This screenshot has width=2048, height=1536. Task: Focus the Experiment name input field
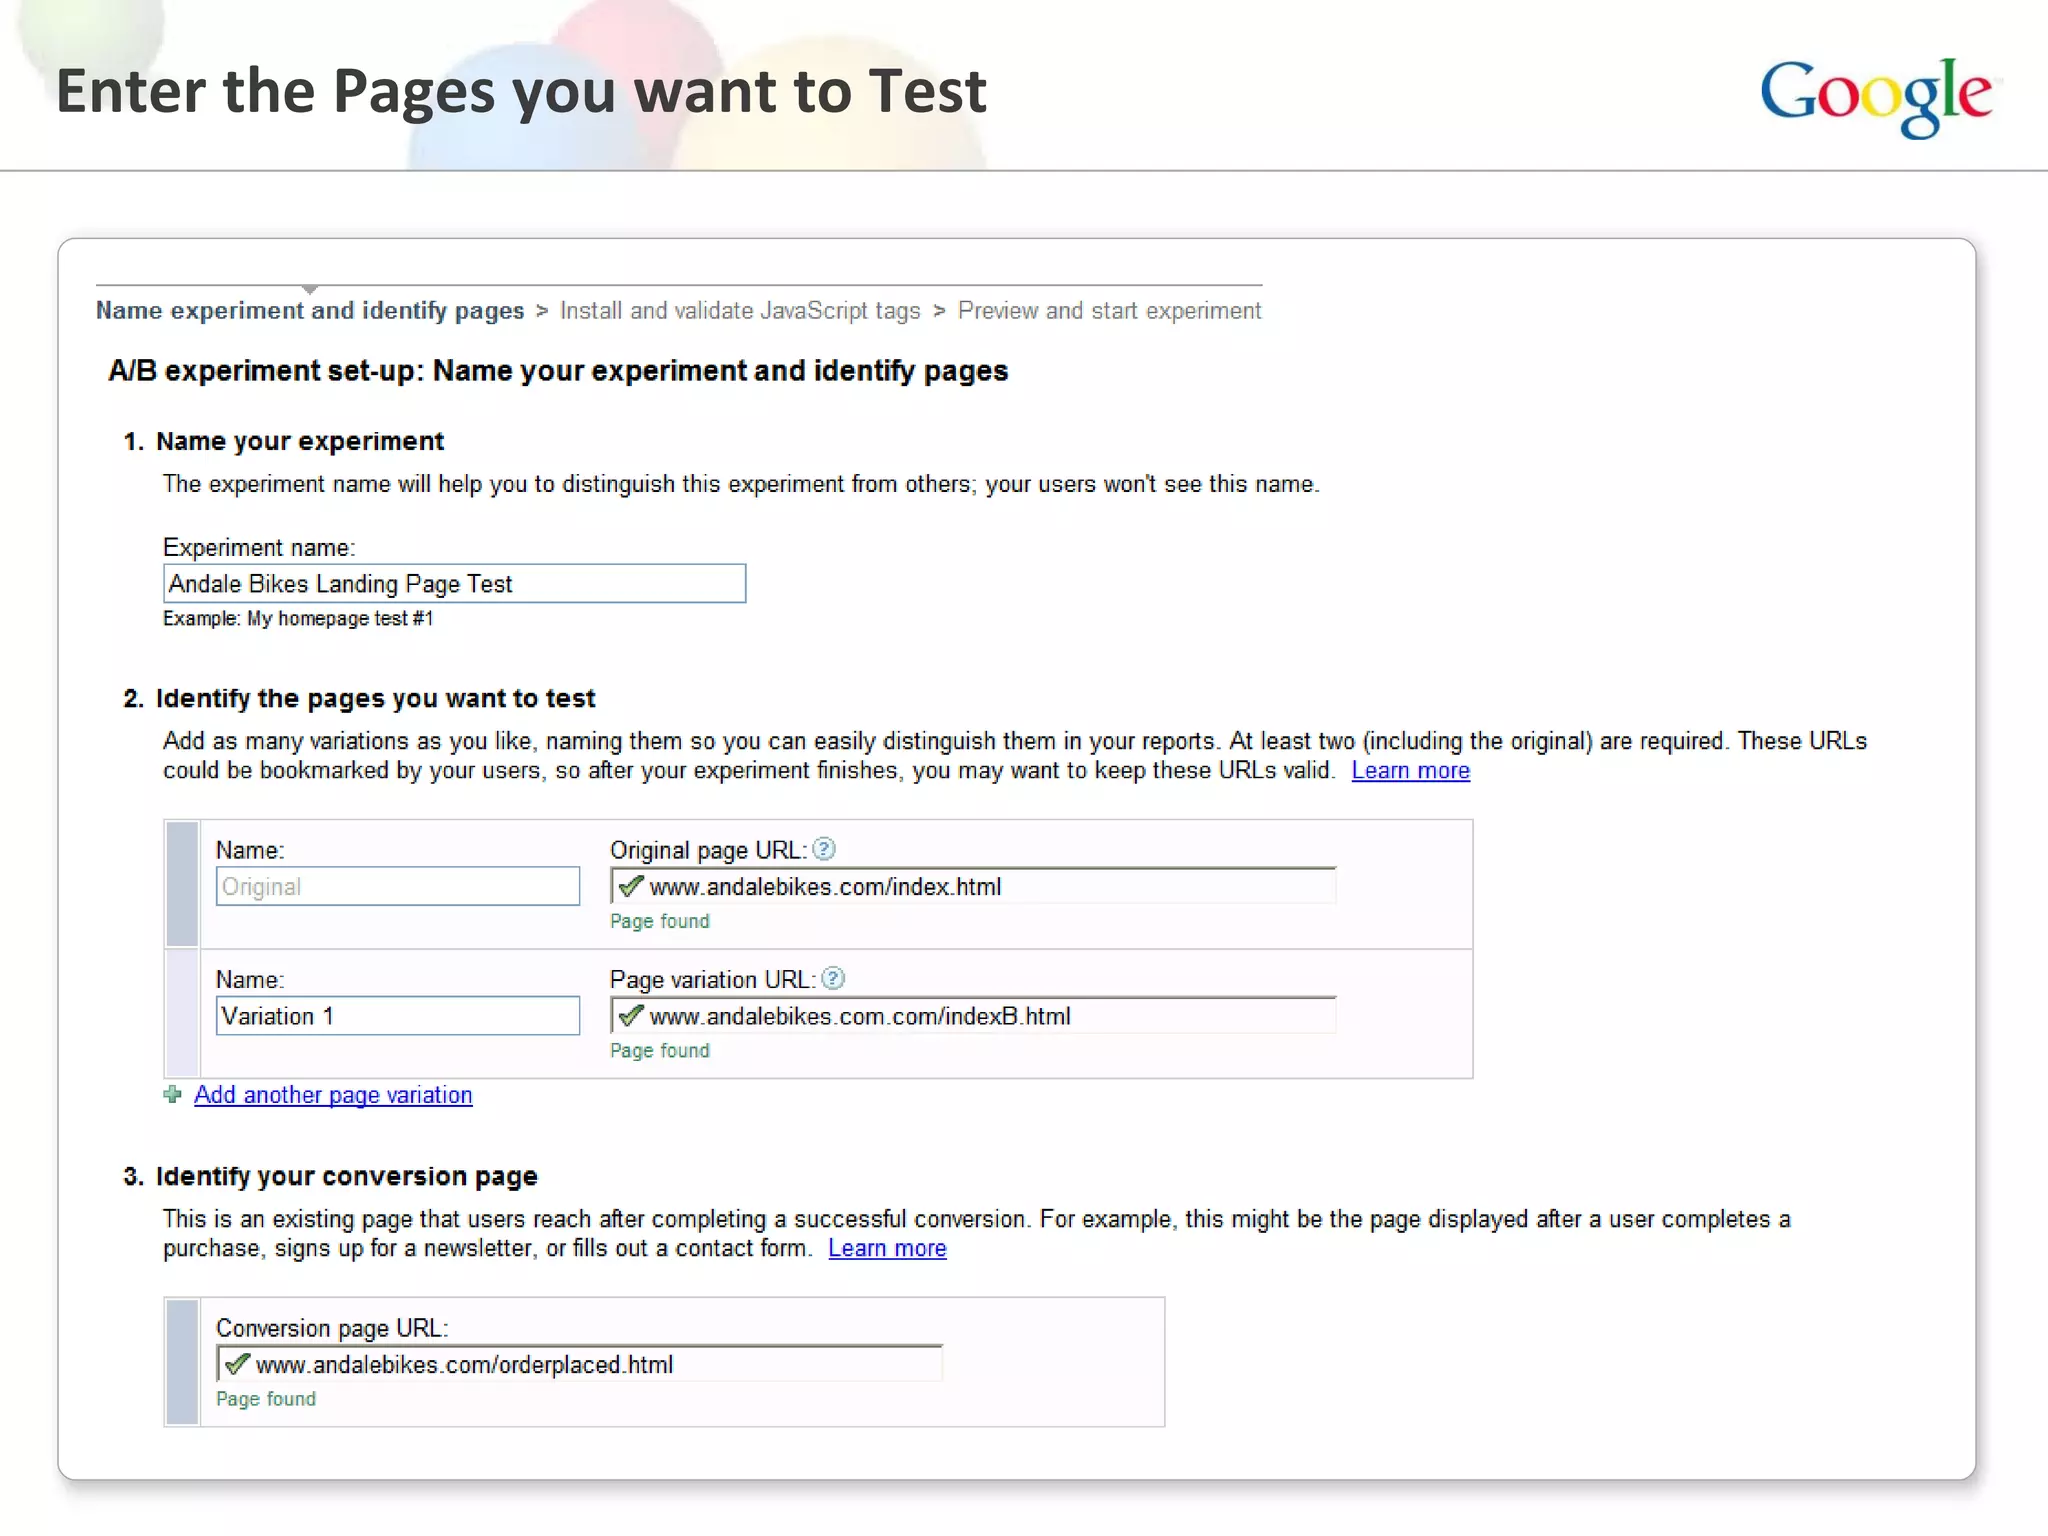pyautogui.click(x=454, y=584)
